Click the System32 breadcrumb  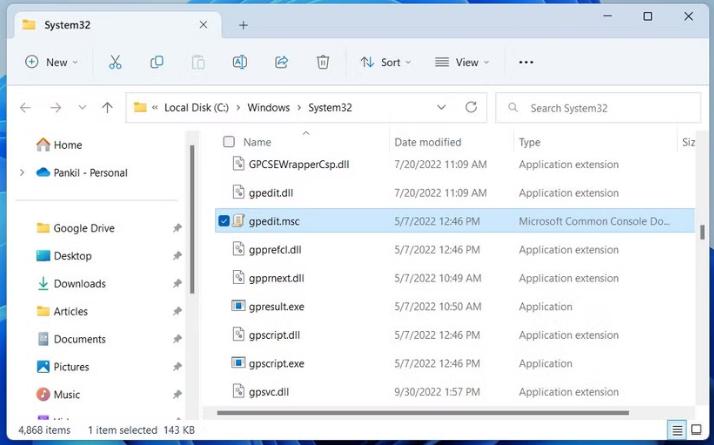tap(330, 107)
